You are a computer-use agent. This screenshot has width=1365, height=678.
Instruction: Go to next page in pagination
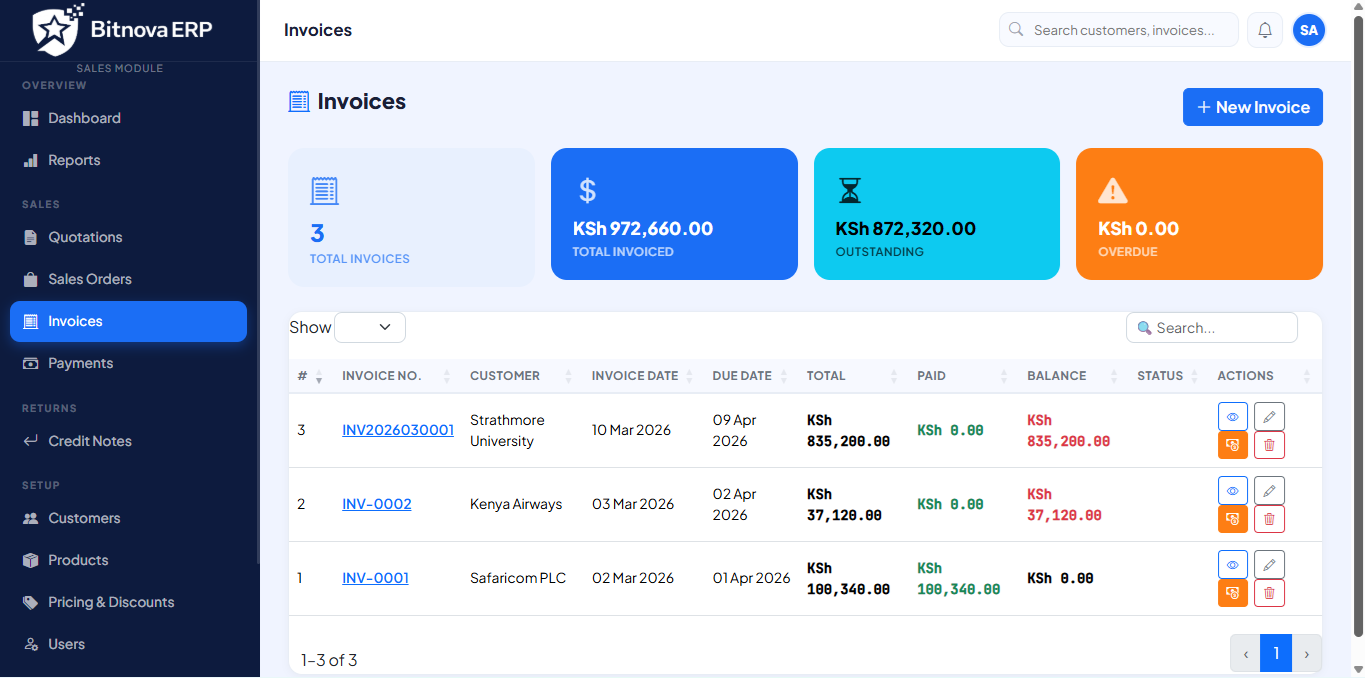(1307, 654)
